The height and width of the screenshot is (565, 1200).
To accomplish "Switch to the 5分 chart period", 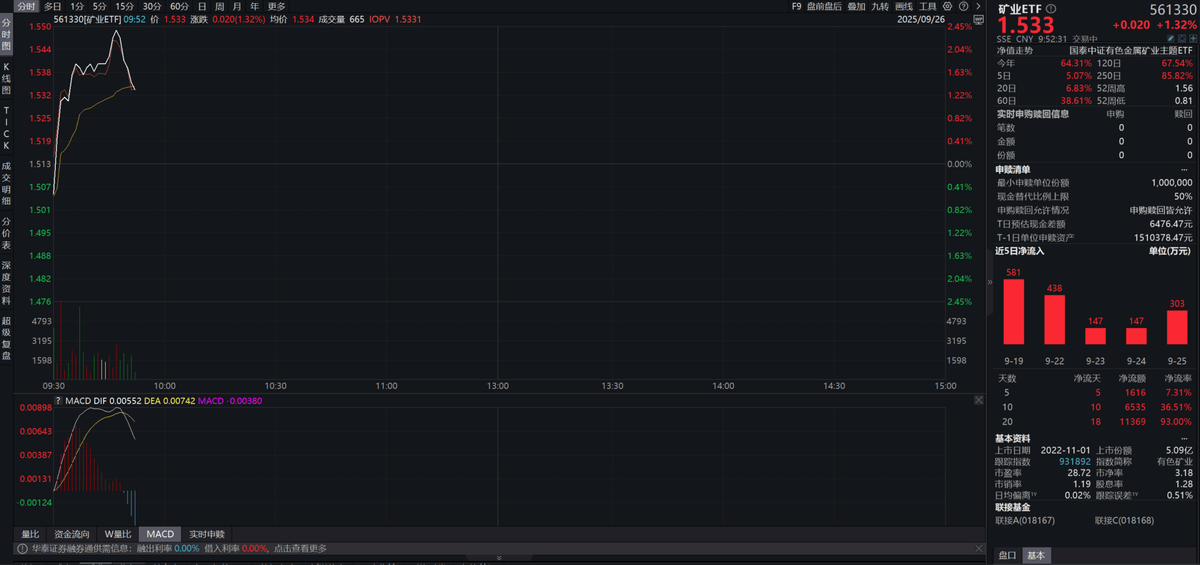I will (100, 6).
